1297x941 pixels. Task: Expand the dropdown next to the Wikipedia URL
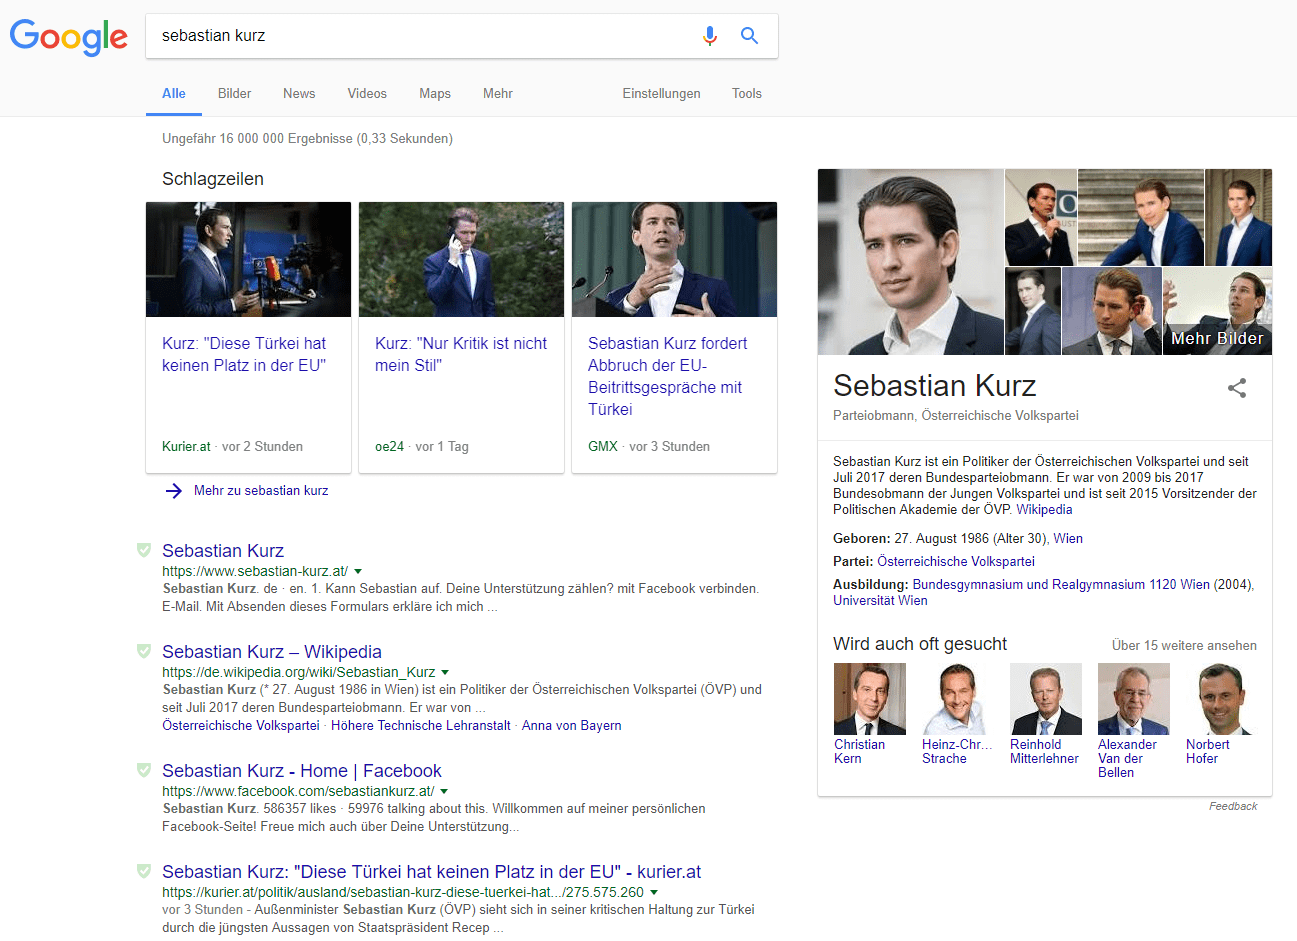click(445, 672)
